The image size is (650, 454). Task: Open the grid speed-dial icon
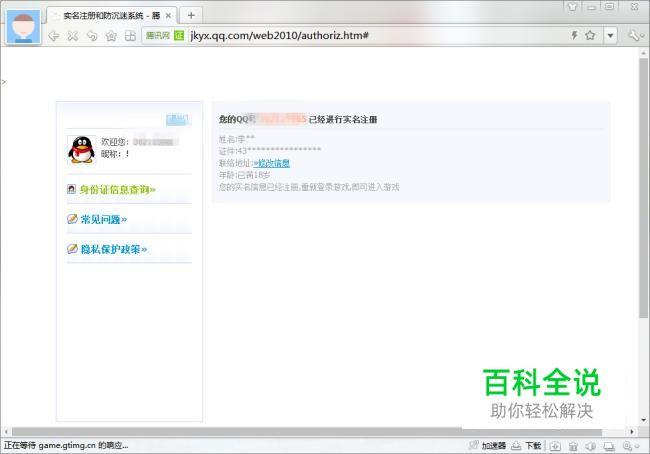130,36
